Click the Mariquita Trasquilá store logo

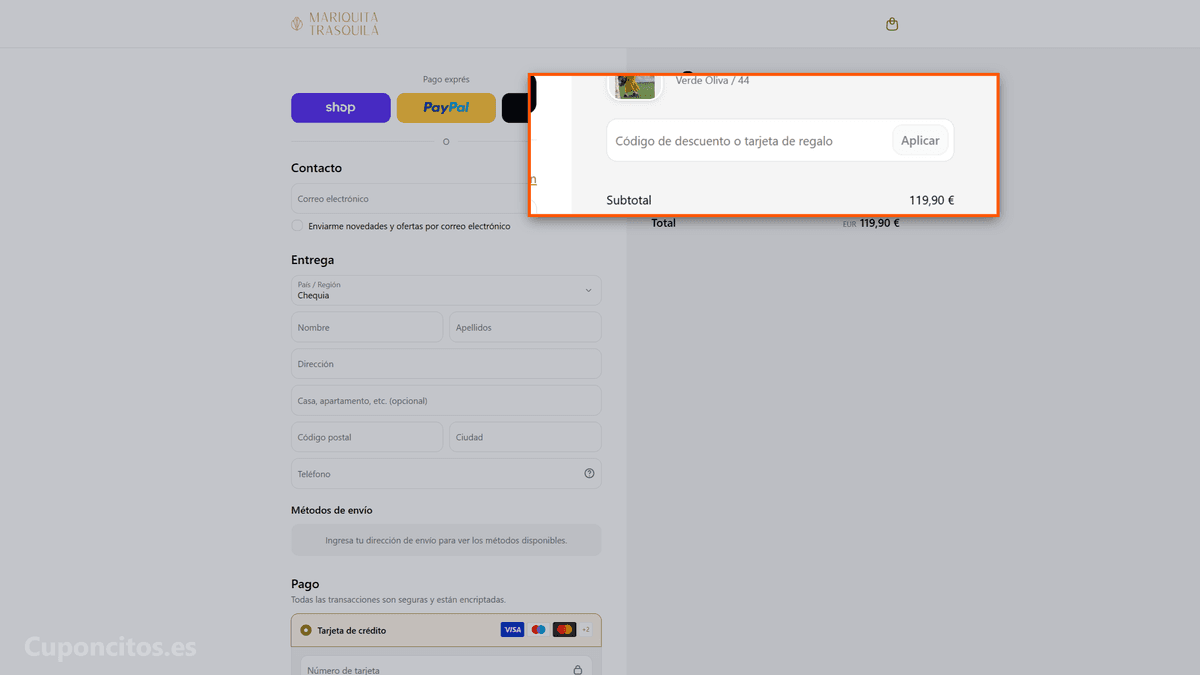tap(335, 24)
